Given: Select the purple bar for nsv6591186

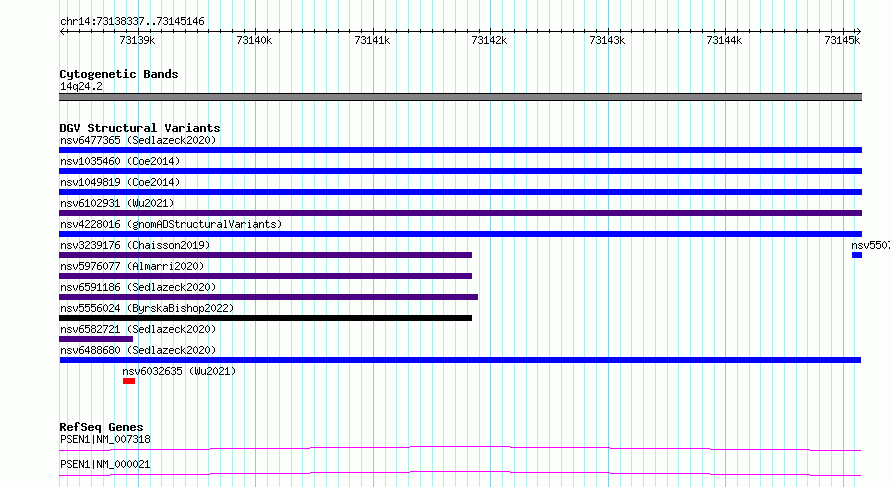Looking at the screenshot, I should 268,297.
